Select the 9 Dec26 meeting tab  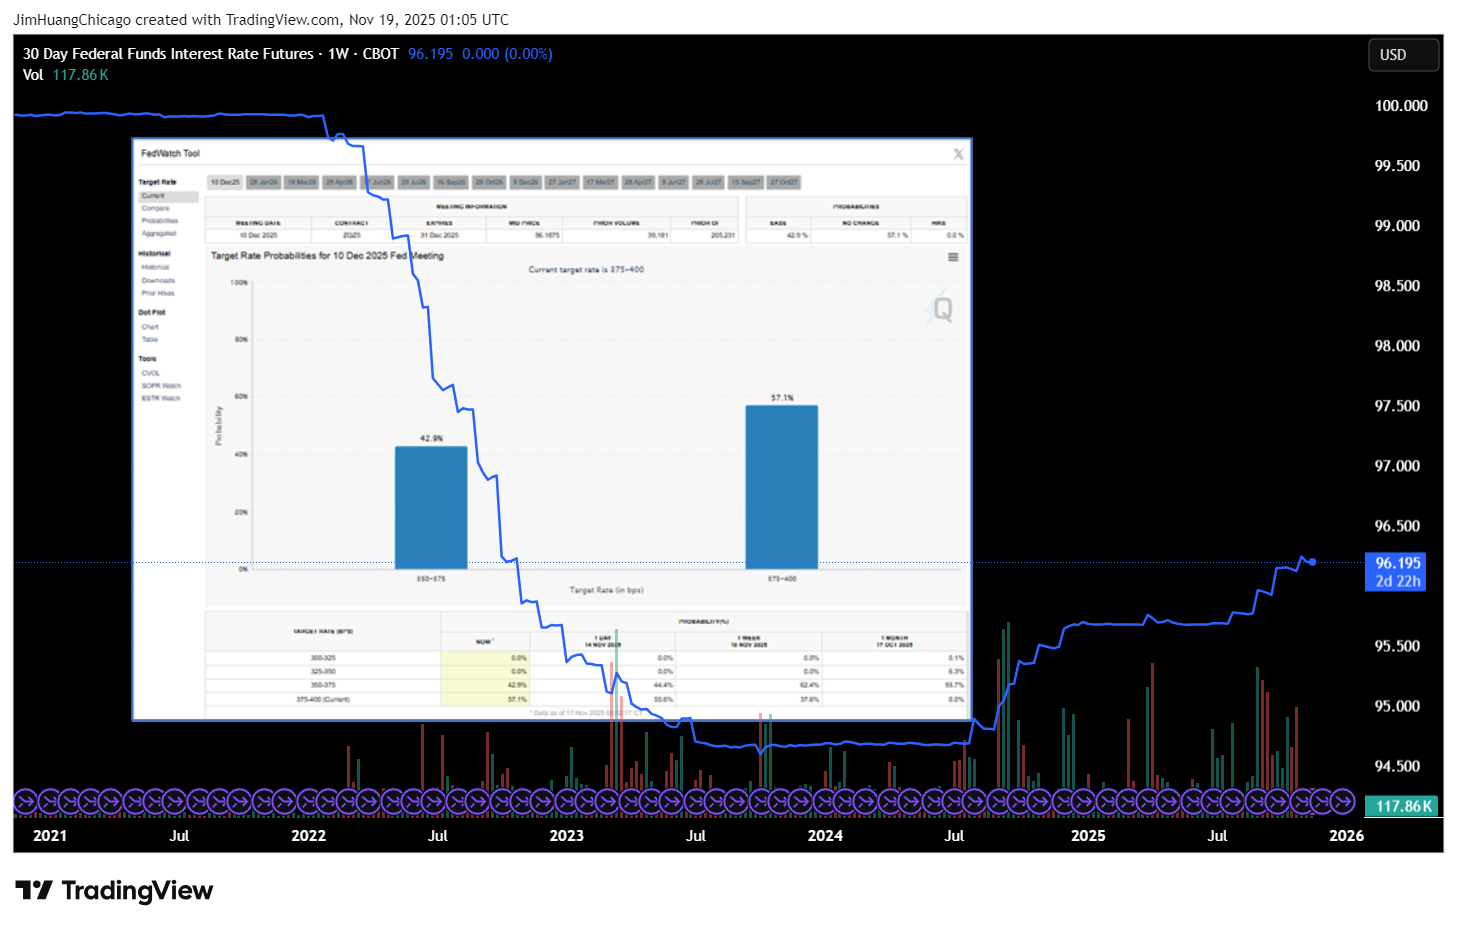click(x=526, y=182)
